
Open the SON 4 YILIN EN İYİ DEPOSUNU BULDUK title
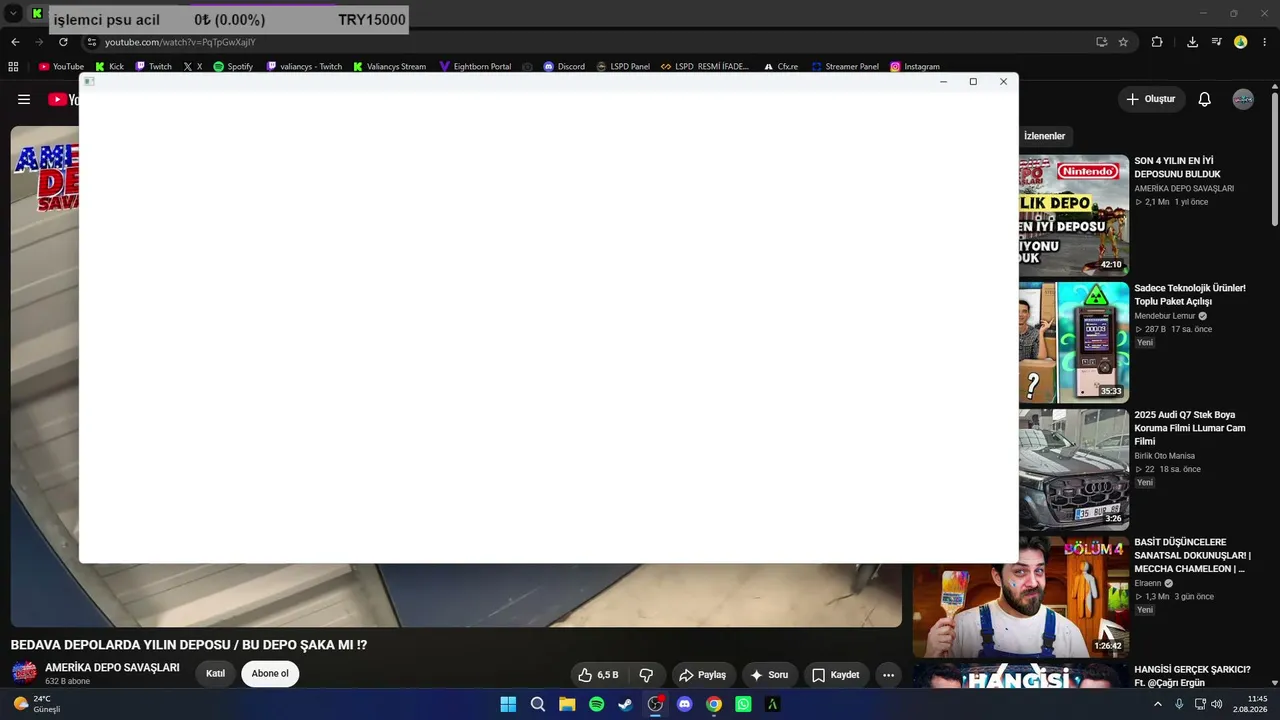[1178, 167]
